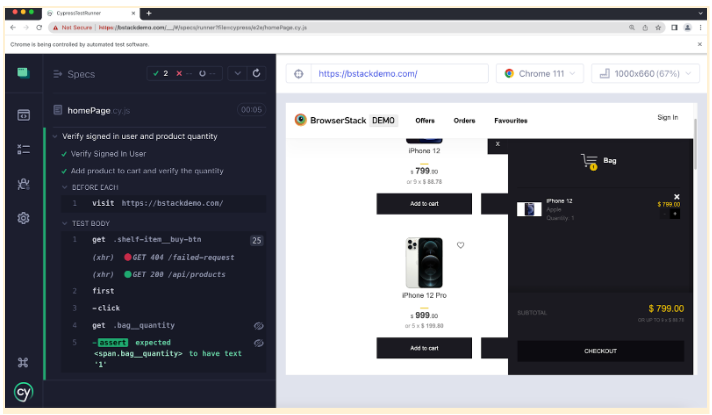Expand the Specs panel list icon
Viewport: 712px width, 415px height.
click(58, 74)
